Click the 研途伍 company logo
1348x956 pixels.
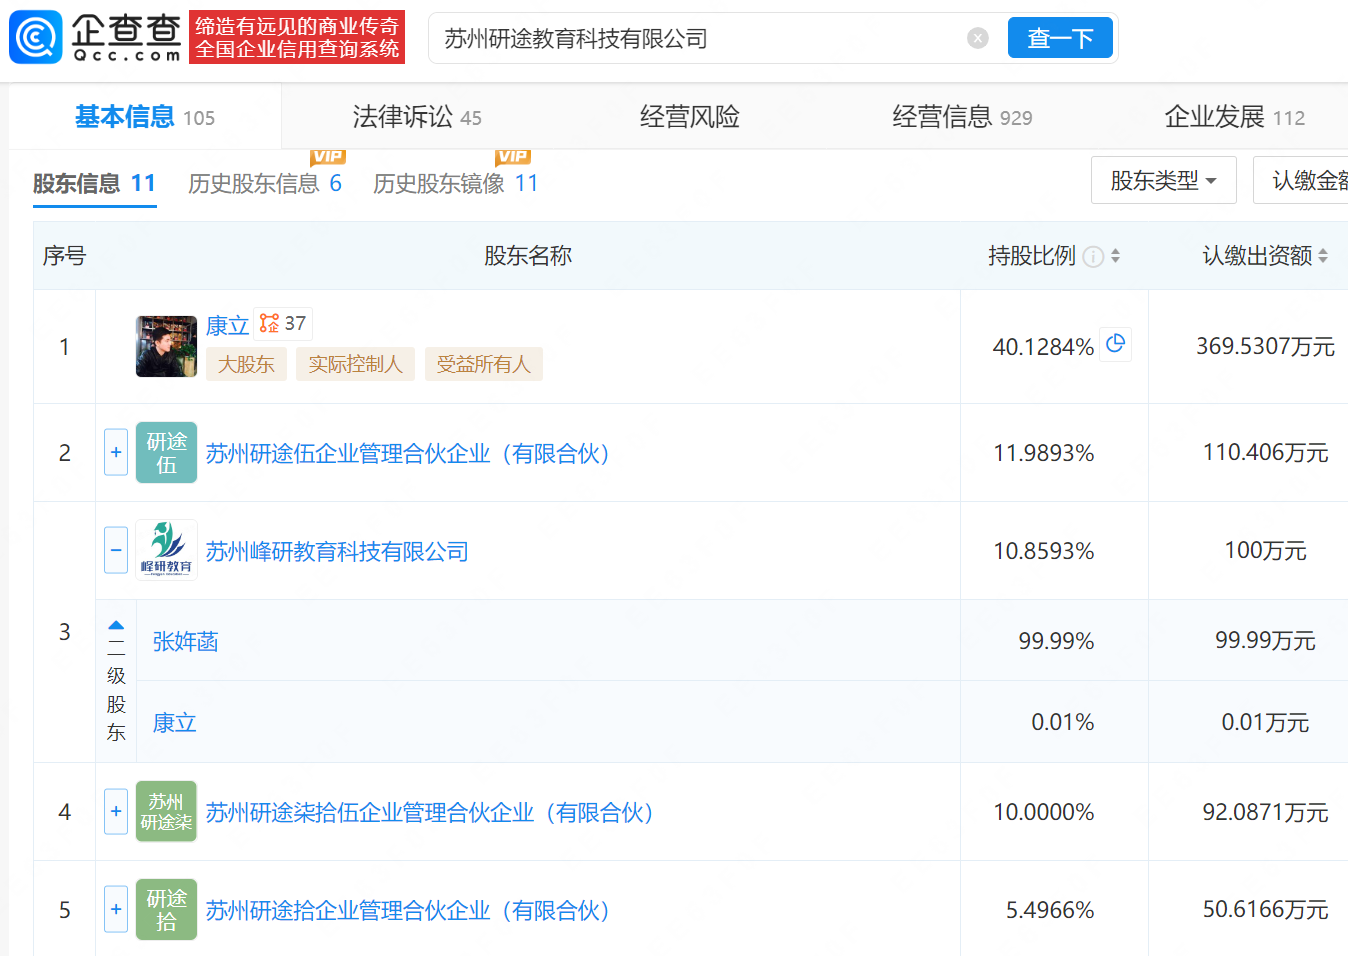coord(166,452)
